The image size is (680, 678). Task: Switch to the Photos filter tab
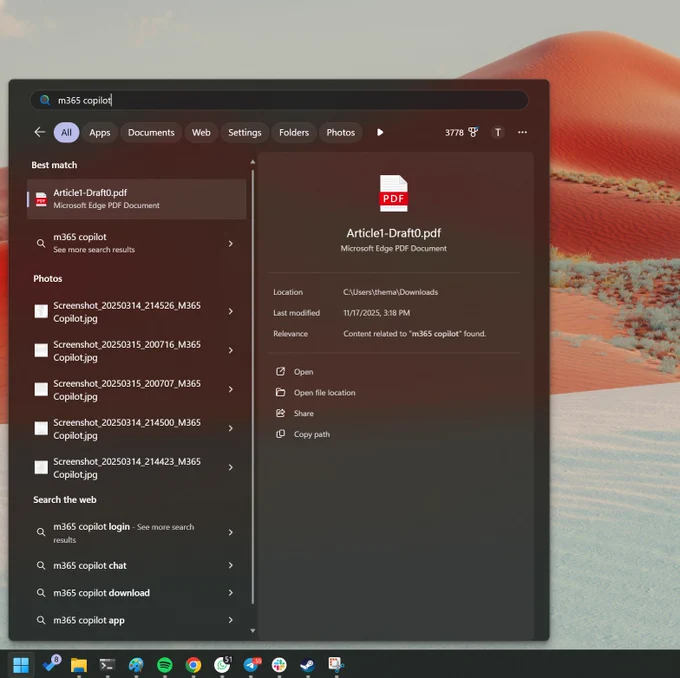pos(340,132)
